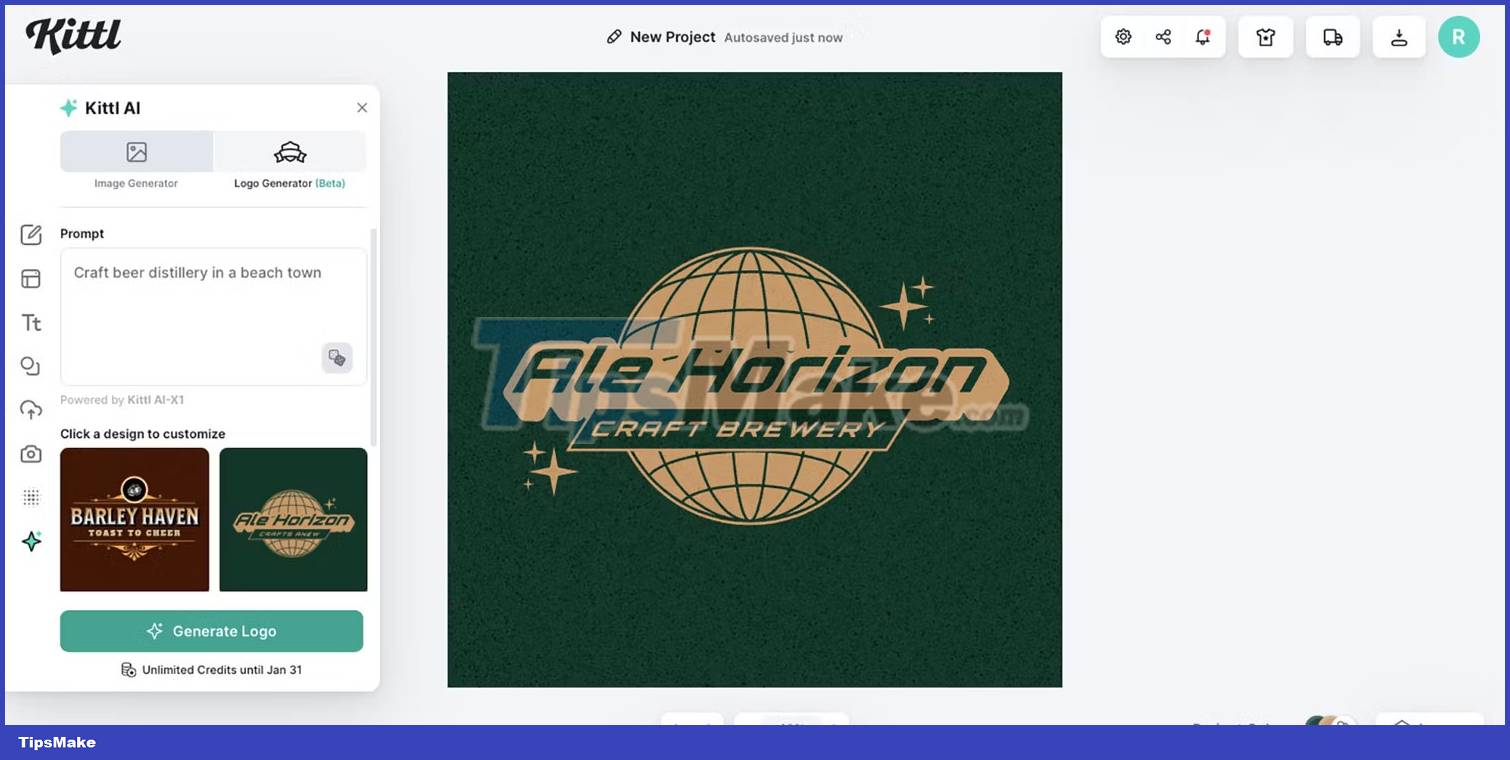Image resolution: width=1510 pixels, height=760 pixels.
Task: Open the templates layout icon in sidebar
Action: [x=31, y=278]
